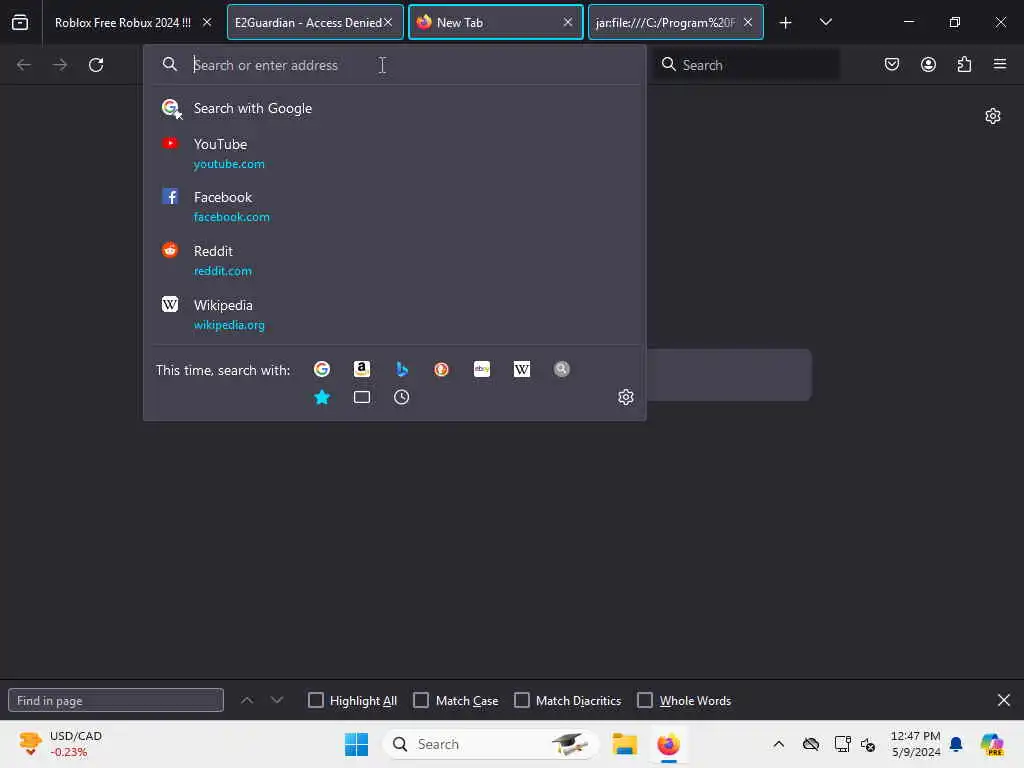This screenshot has width=1024, height=768.
Task: Show hidden system tray icons chevron
Action: [x=778, y=744]
